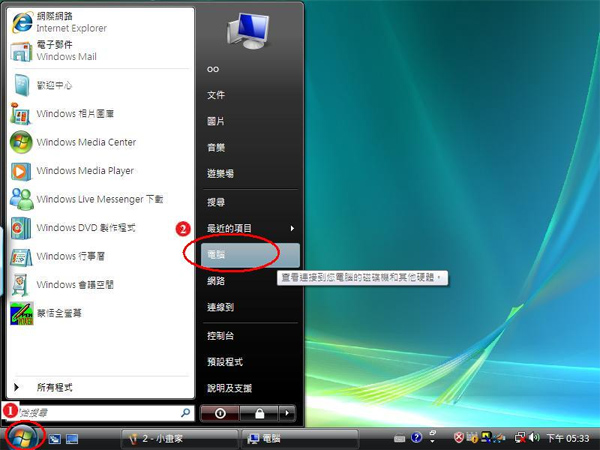Image resolution: width=600 pixels, height=450 pixels.
Task: Click the red security shield tray icon
Action: pyautogui.click(x=458, y=437)
